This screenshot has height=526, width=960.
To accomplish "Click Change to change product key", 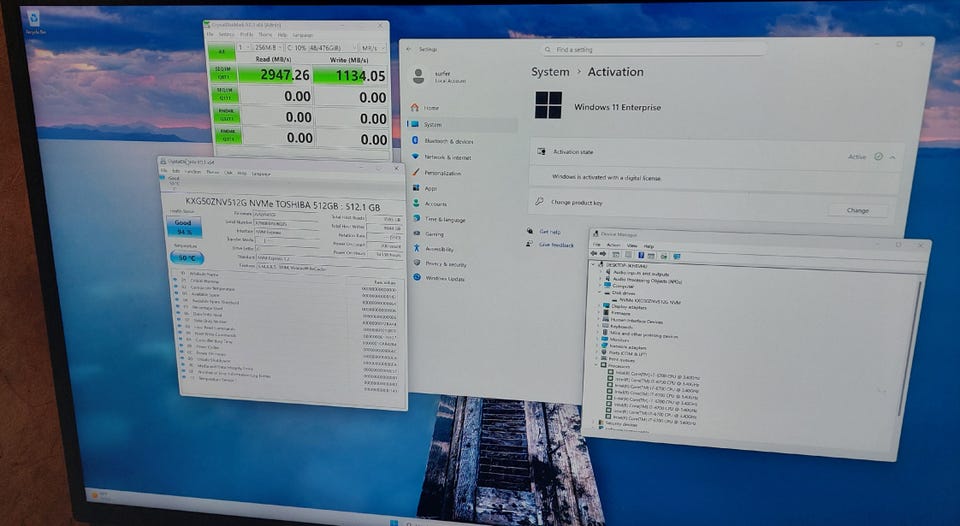I will pos(857,210).
